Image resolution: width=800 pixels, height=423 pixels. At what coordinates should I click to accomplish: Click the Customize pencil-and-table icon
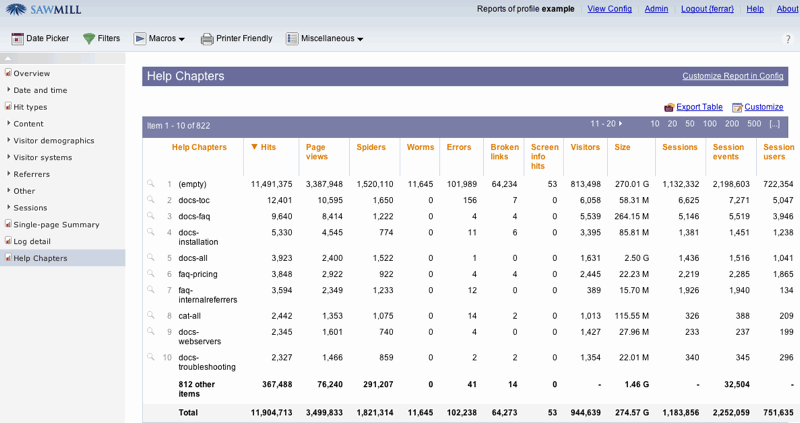[737, 107]
